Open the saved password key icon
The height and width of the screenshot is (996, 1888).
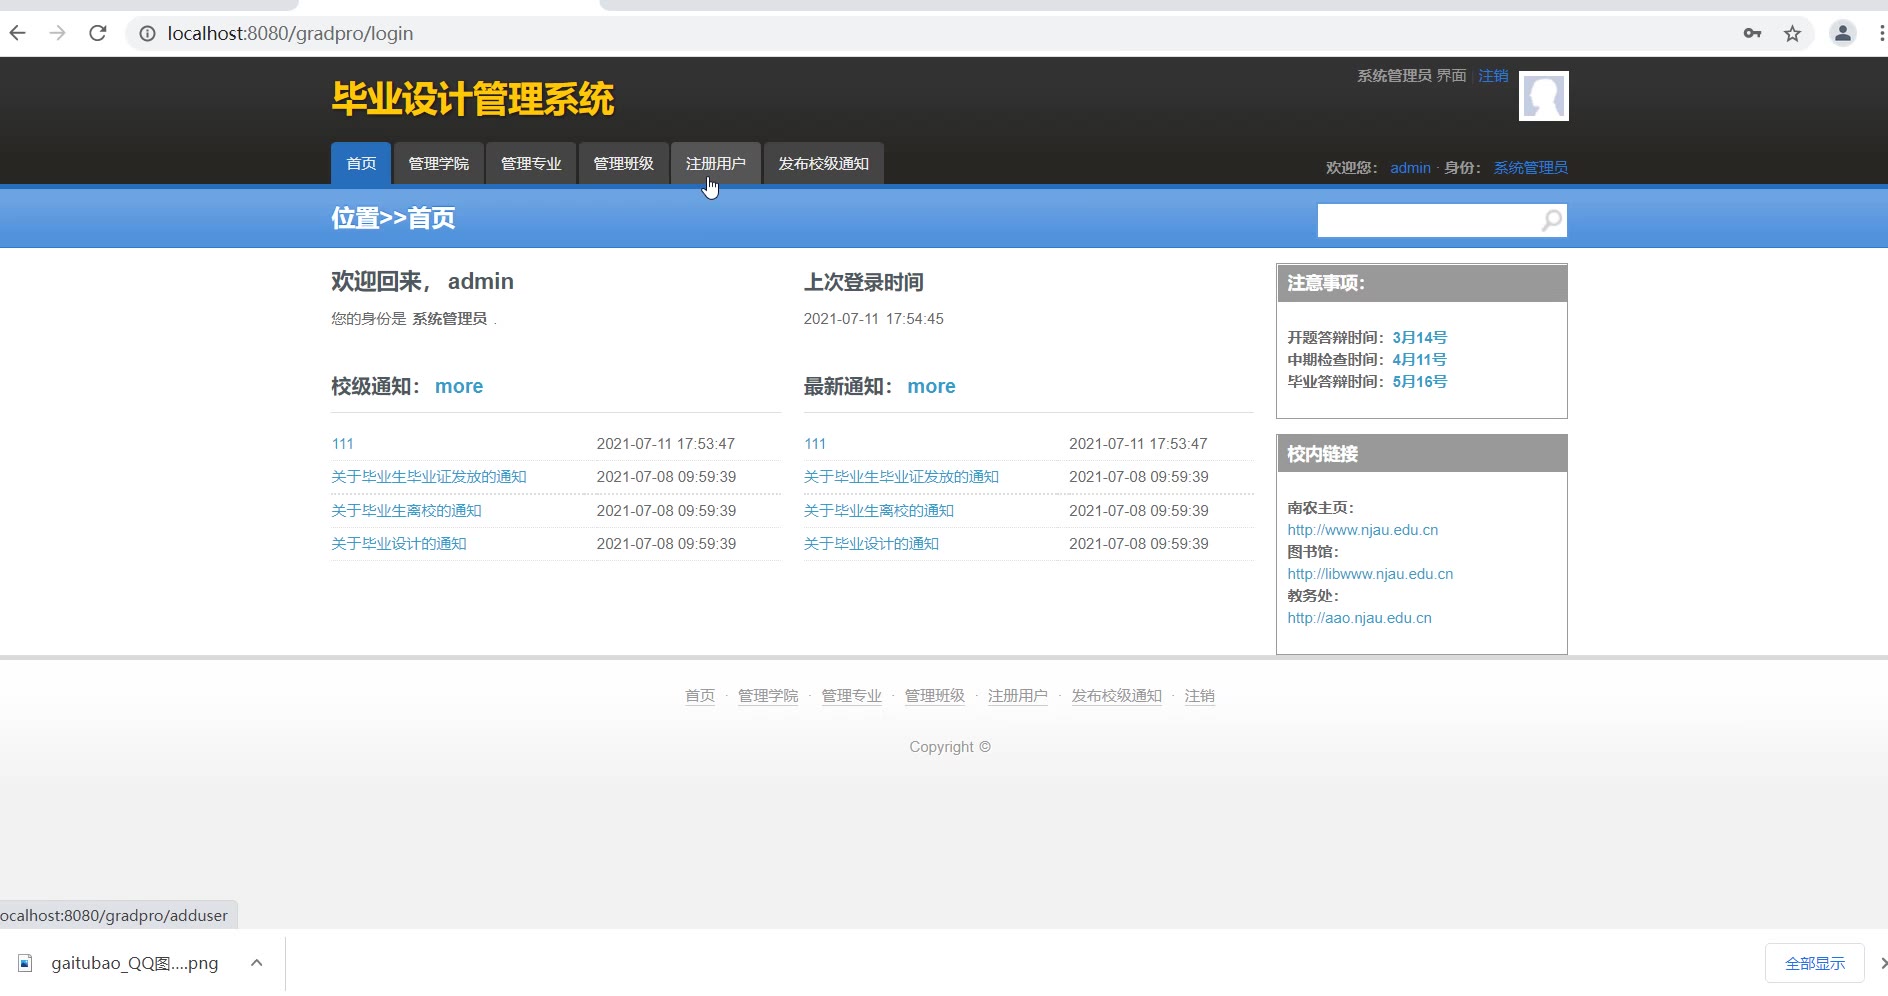pos(1752,34)
